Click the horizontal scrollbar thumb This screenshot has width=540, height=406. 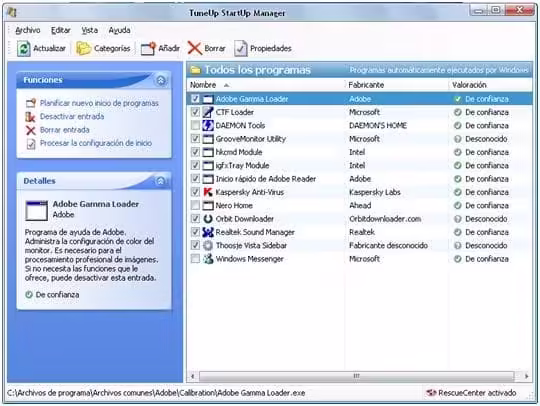356,376
